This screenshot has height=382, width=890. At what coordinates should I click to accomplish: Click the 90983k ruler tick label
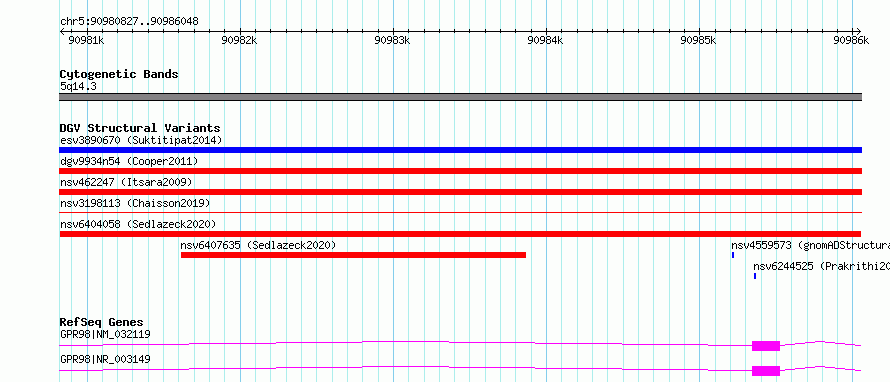pyautogui.click(x=393, y=40)
